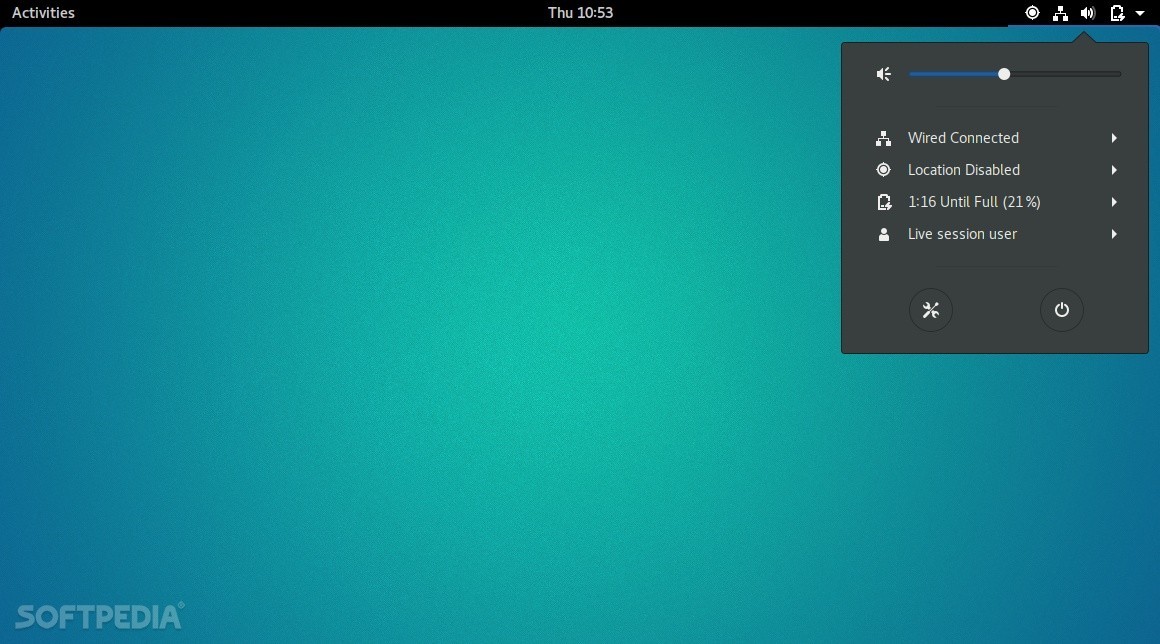Click the wired network icon in the top bar
The width and height of the screenshot is (1160, 644).
tap(1060, 13)
